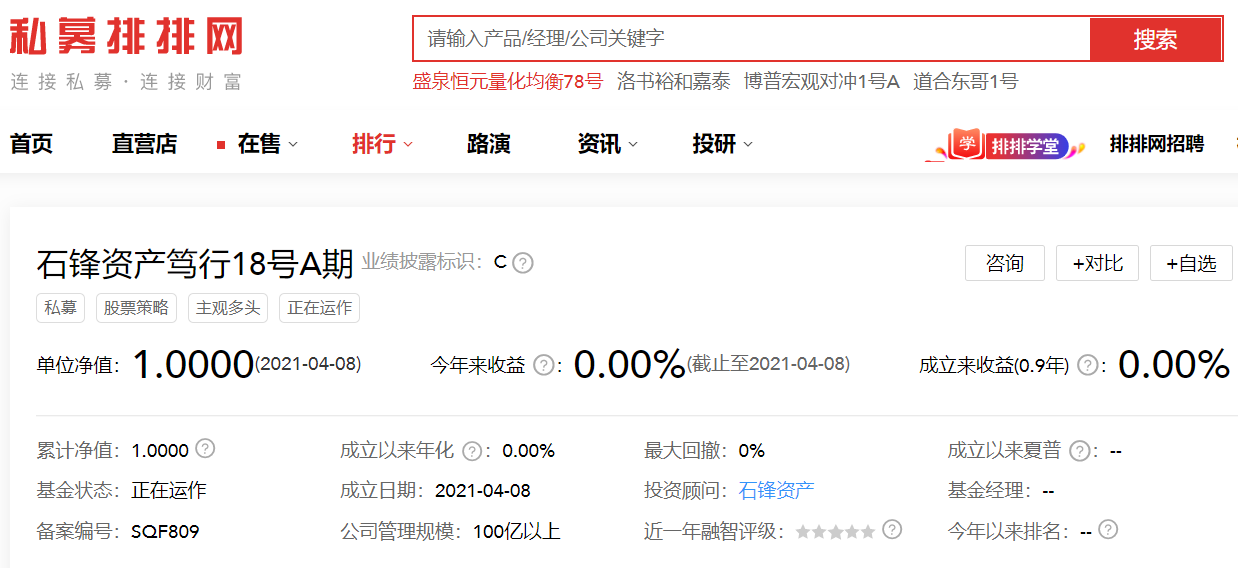Open the 直营店 nav item
The height and width of the screenshot is (568, 1238).
(144, 144)
